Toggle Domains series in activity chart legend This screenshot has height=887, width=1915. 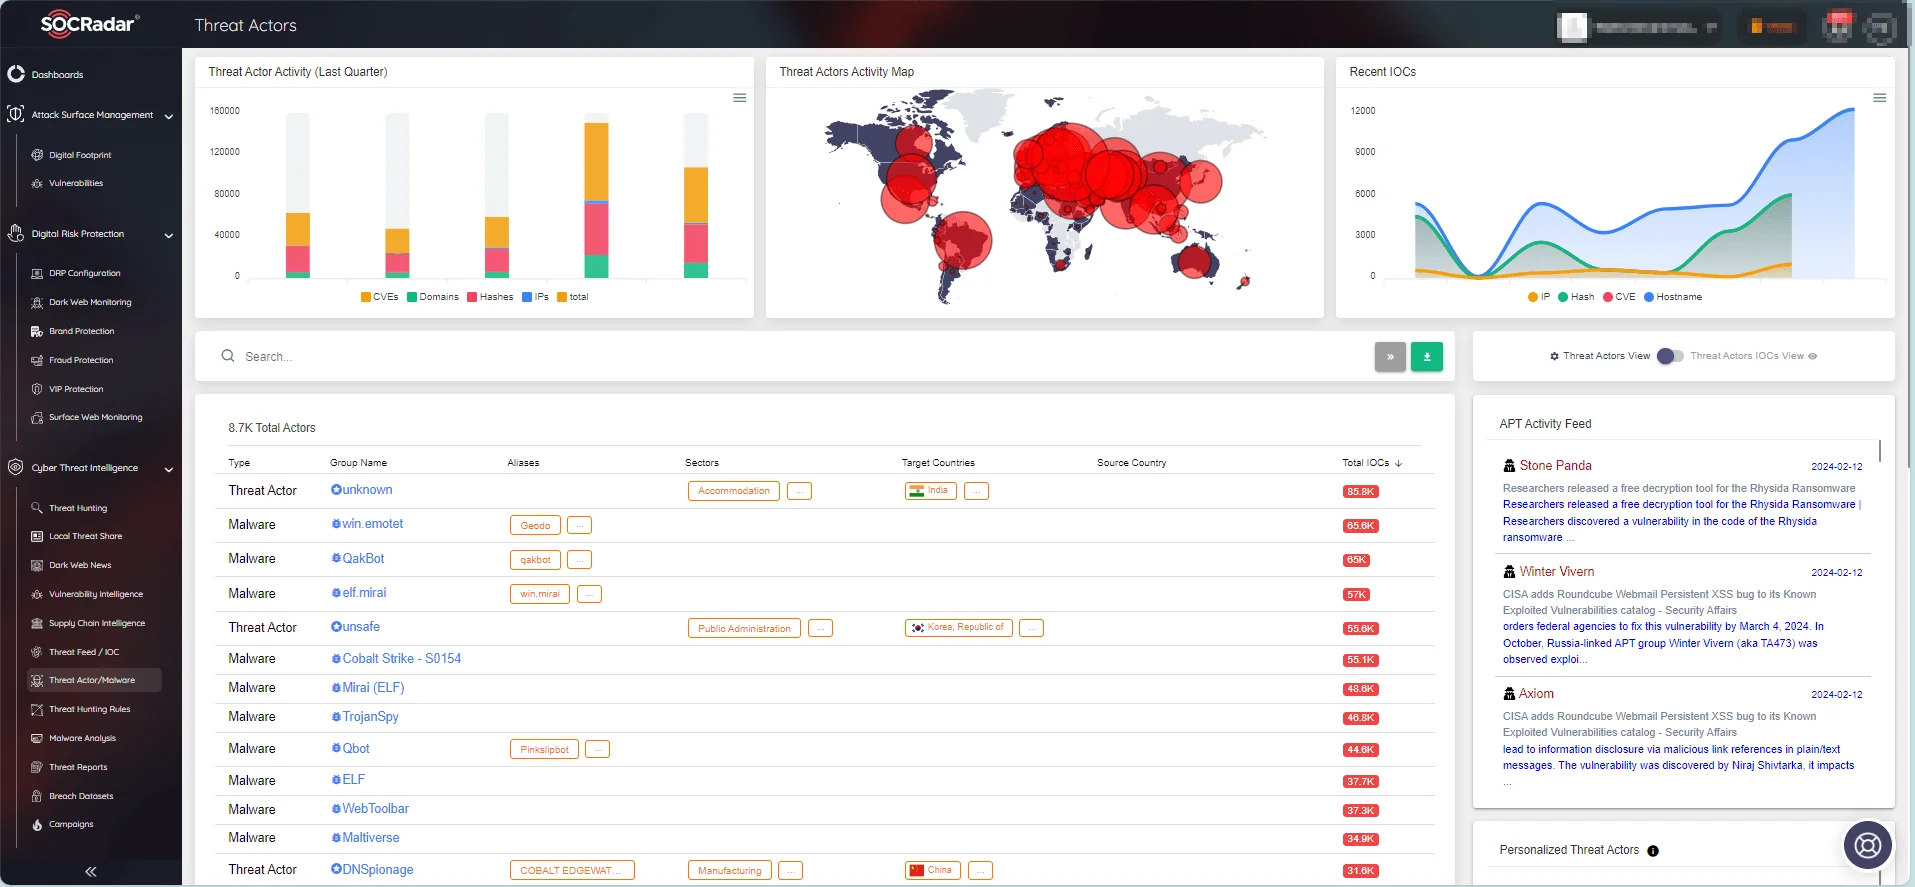[x=433, y=297]
